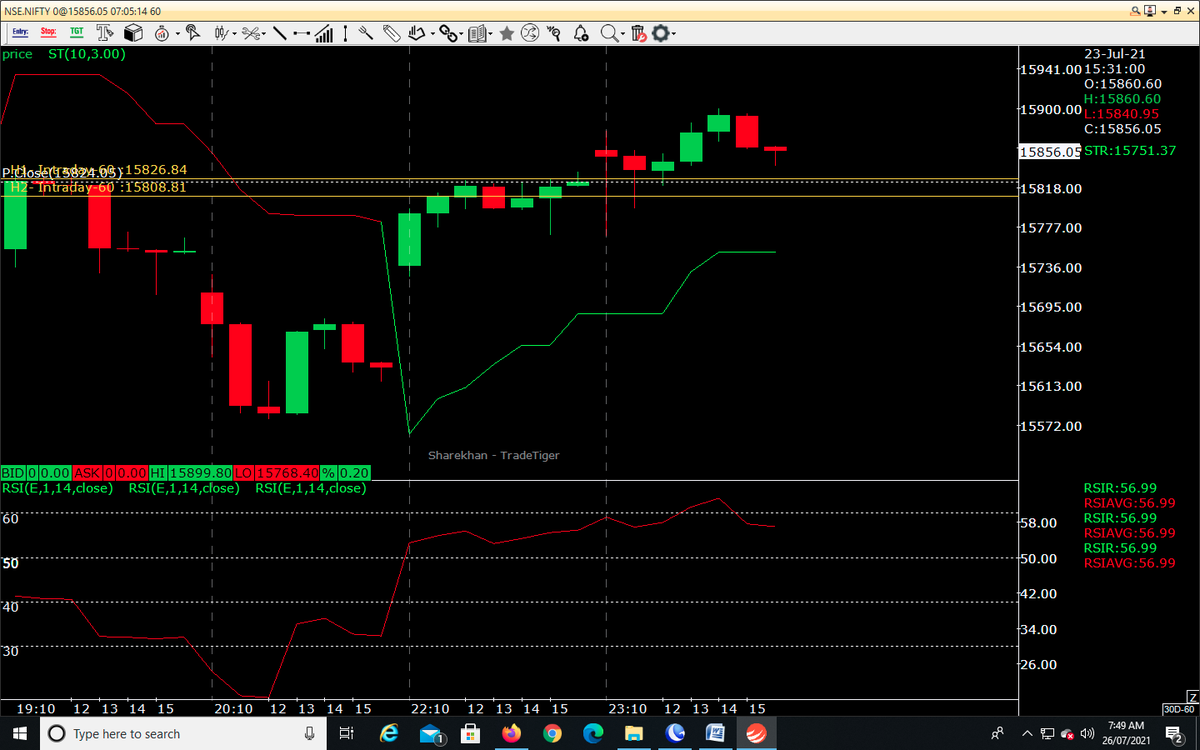This screenshot has height=750, width=1200.
Task: Click the Type here to search box
Action: (x=182, y=733)
